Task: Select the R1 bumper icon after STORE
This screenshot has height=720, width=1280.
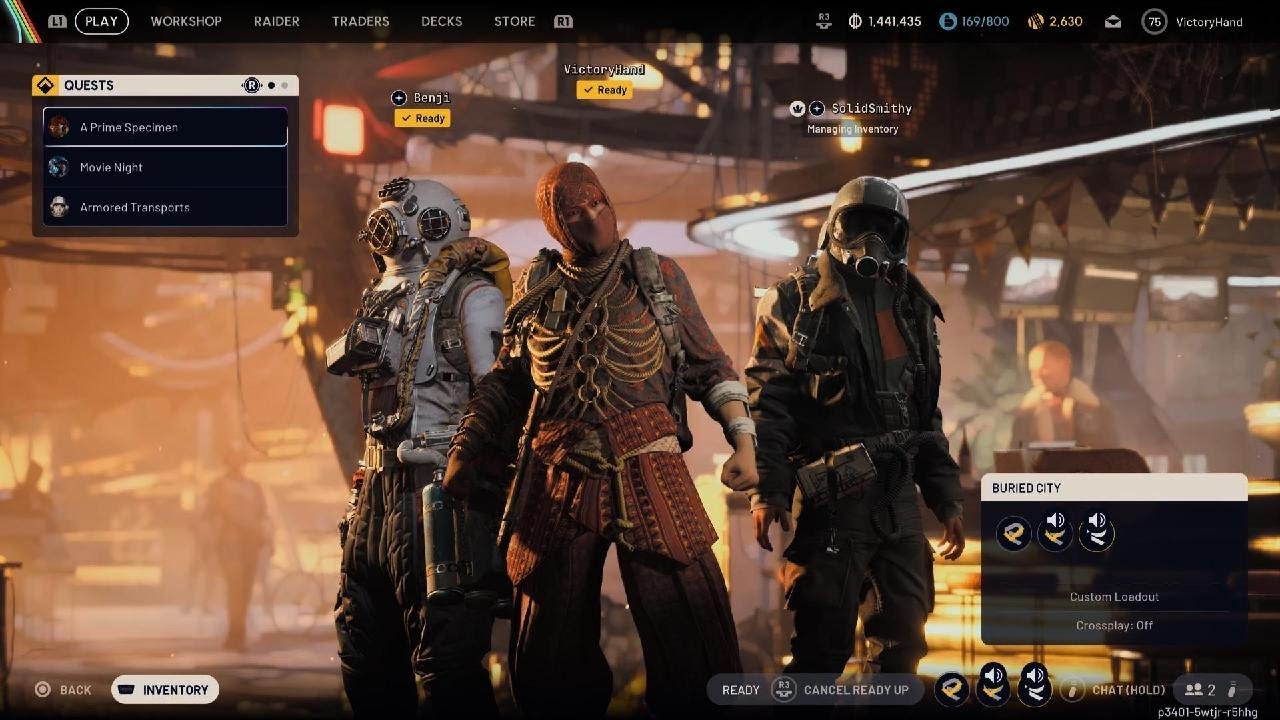Action: tap(563, 21)
